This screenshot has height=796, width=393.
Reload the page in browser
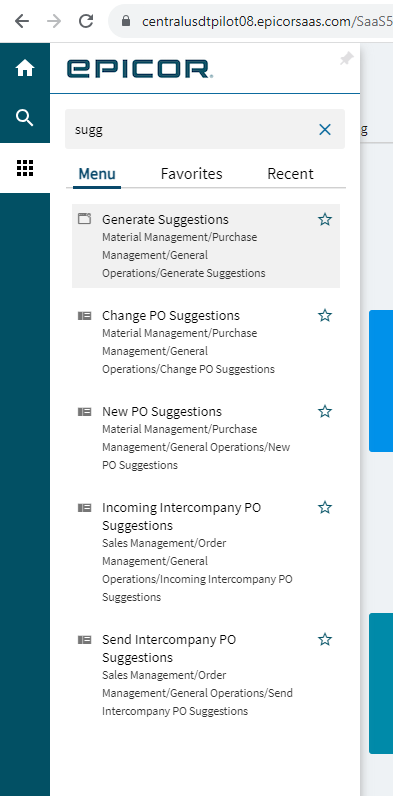86,21
